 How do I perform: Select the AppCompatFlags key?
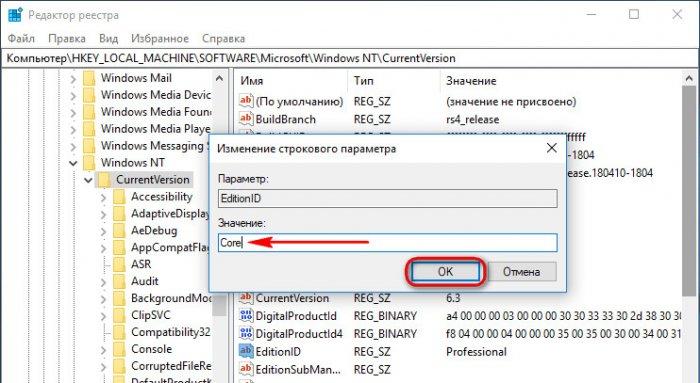click(171, 248)
